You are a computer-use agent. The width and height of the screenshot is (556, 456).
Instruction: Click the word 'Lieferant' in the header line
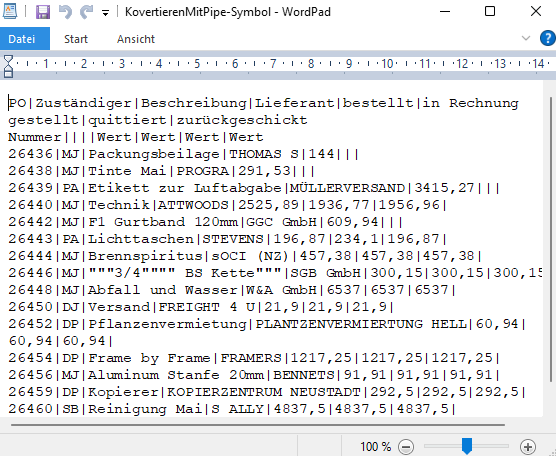(x=295, y=103)
